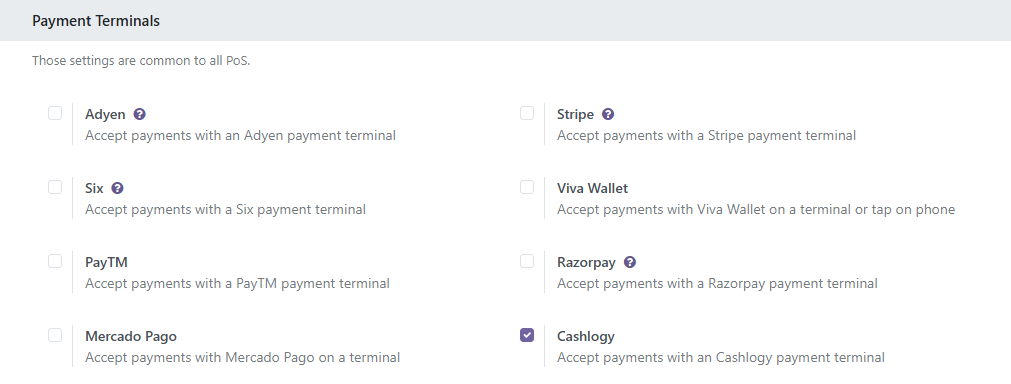The width and height of the screenshot is (1011, 384).
Task: Open the Adyen help question-mark icon
Action: tap(139, 114)
